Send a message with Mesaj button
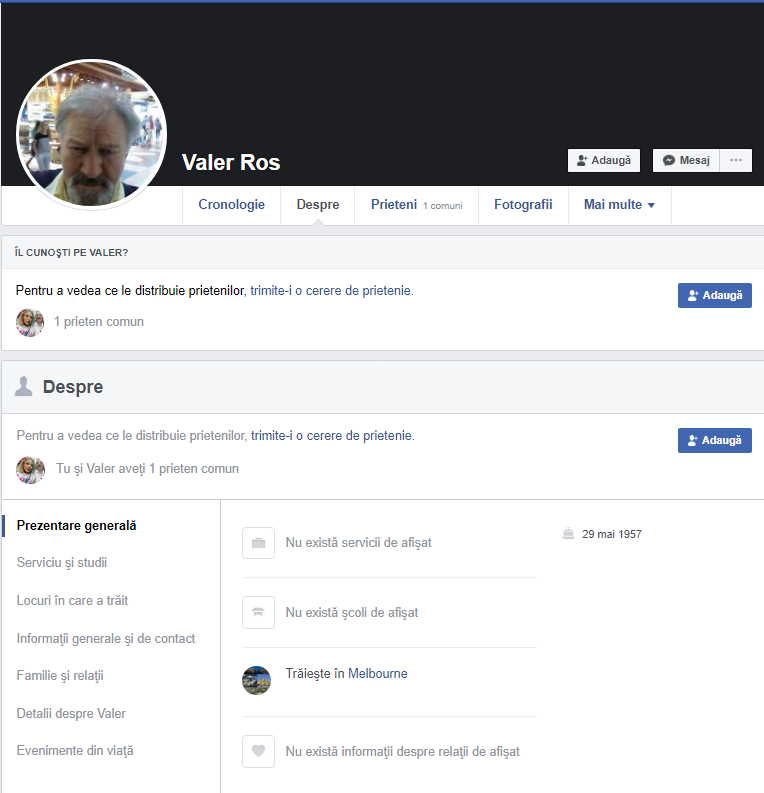Image resolution: width=764 pixels, height=793 pixels. [686, 160]
